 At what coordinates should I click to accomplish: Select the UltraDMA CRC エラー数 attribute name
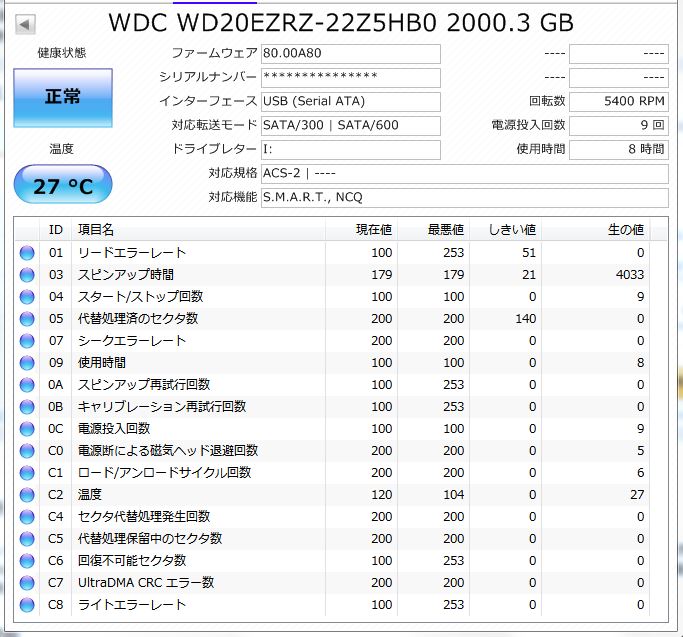[146, 583]
